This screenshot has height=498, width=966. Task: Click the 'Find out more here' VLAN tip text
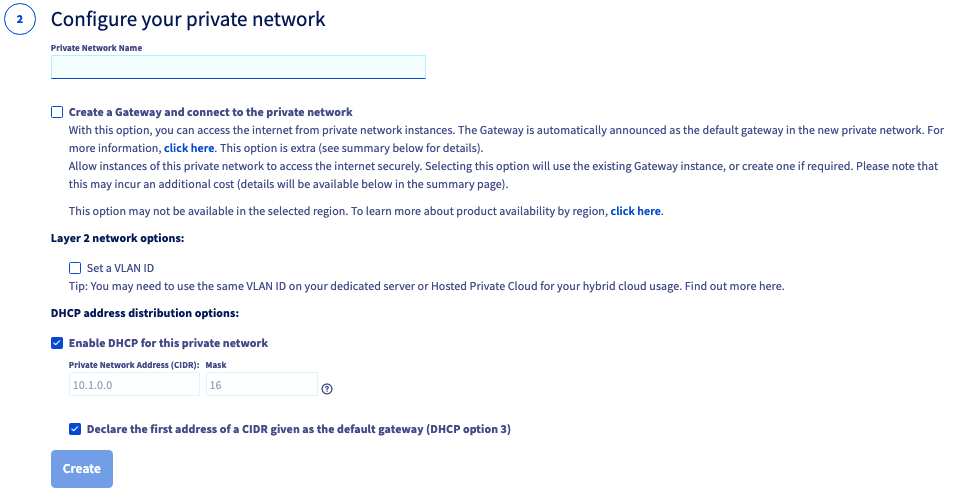point(734,286)
